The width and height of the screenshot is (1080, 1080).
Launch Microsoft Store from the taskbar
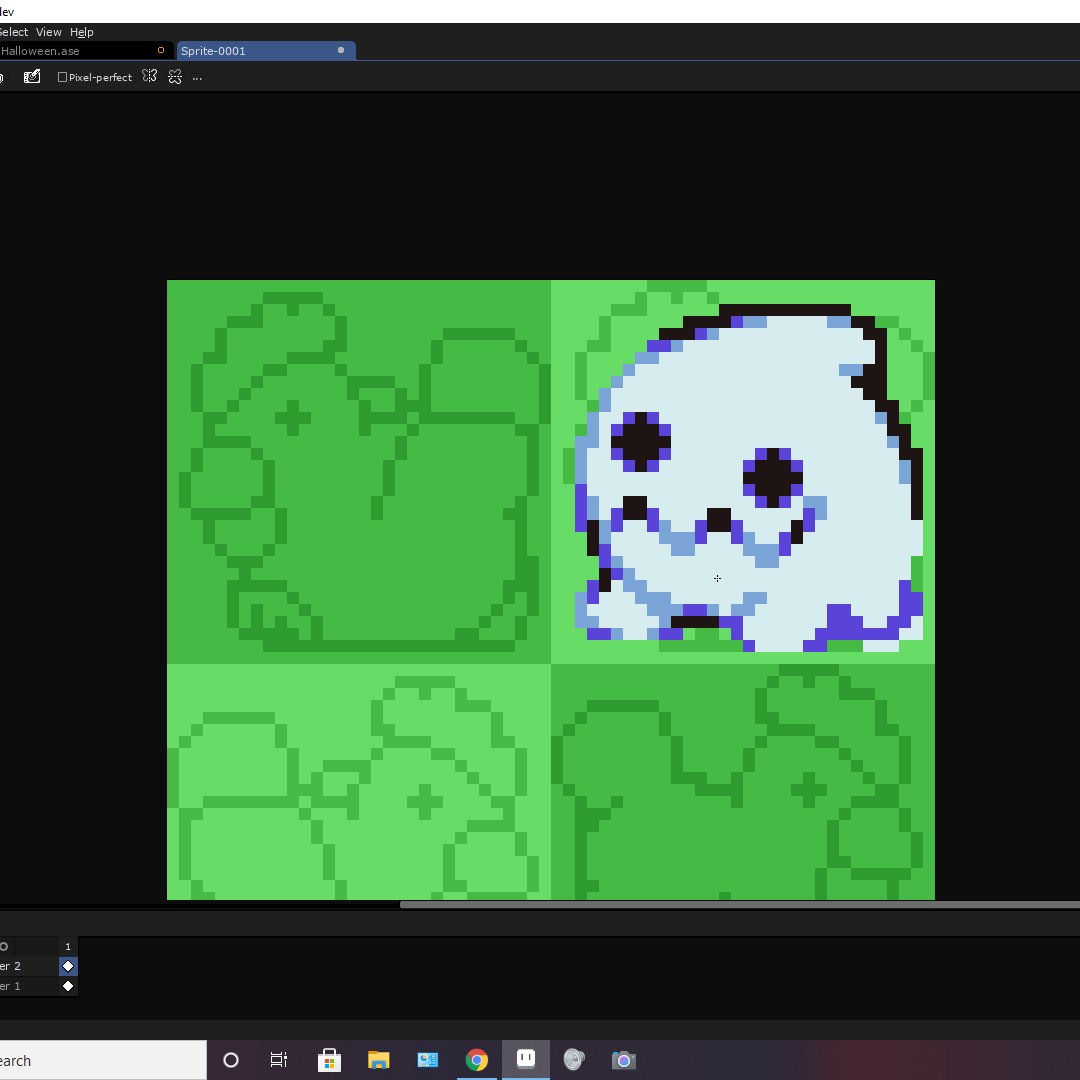328,1060
